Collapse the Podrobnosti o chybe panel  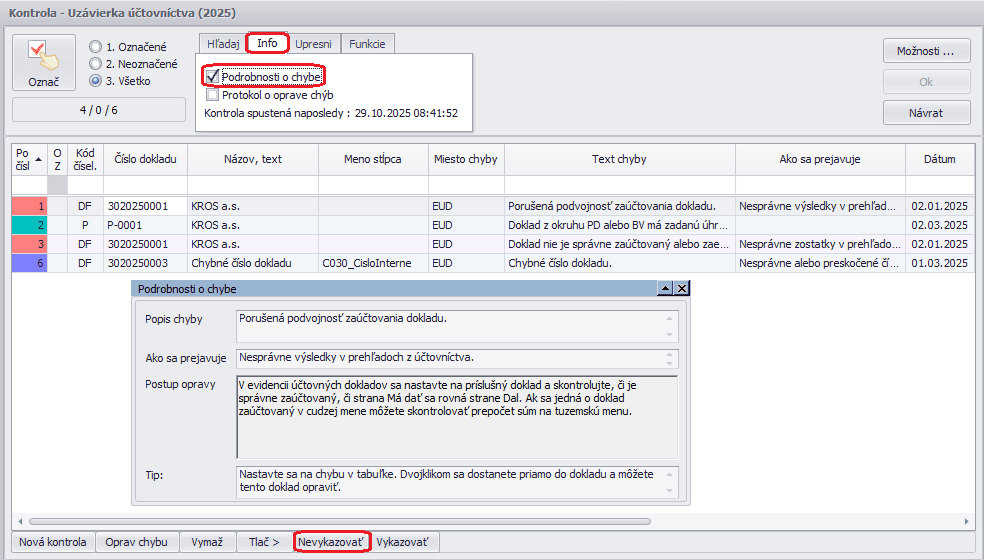tap(664, 288)
